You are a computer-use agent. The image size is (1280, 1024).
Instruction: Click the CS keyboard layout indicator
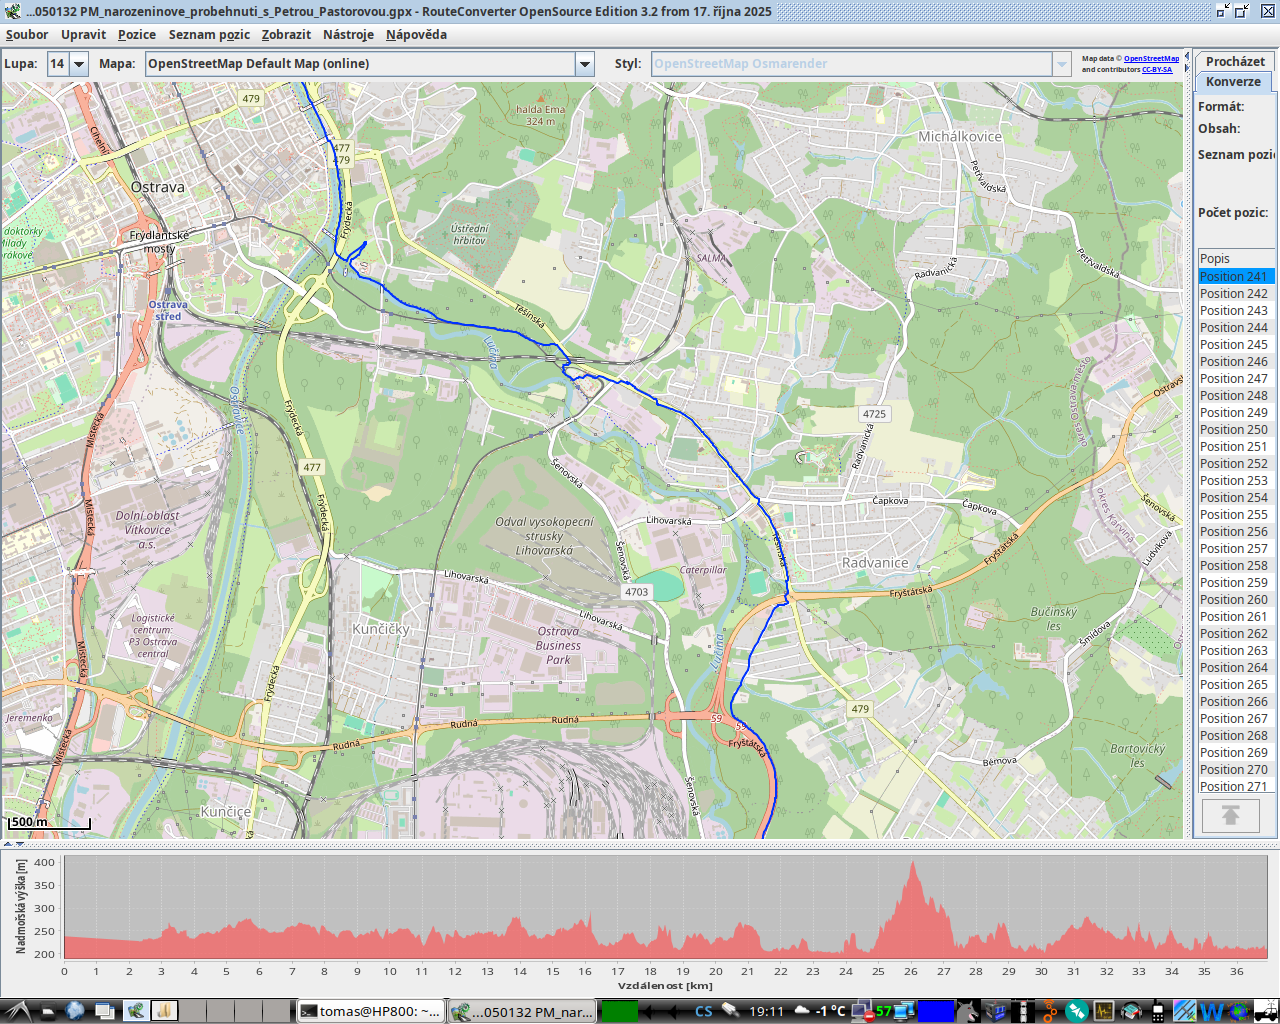pos(704,1011)
